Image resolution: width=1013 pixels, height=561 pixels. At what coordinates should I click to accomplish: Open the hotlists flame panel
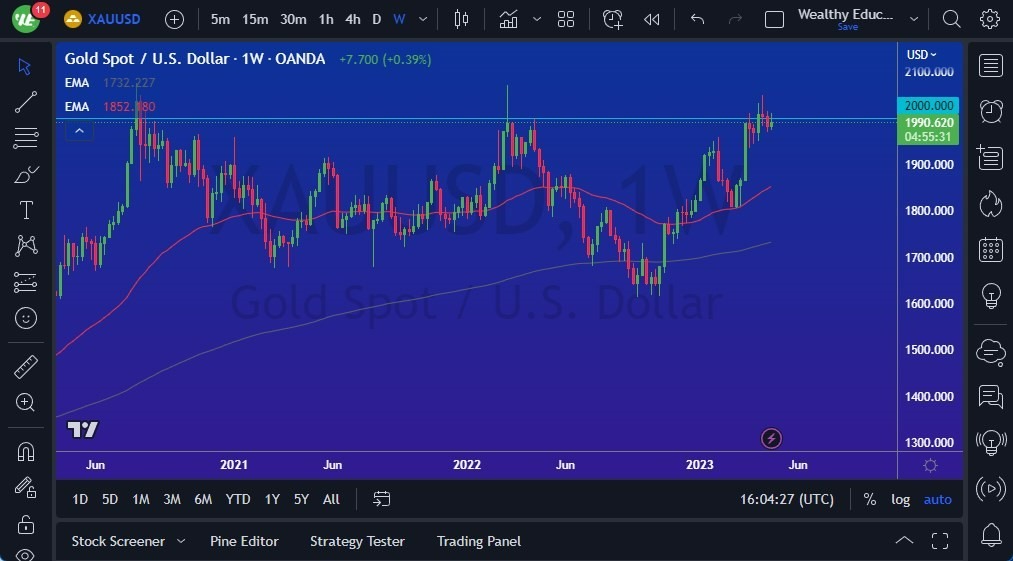click(990, 204)
